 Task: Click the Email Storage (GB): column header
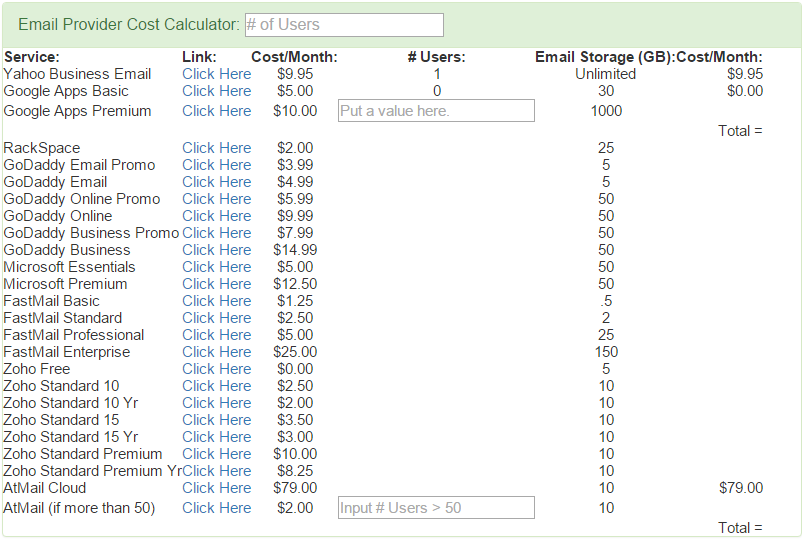tap(605, 57)
